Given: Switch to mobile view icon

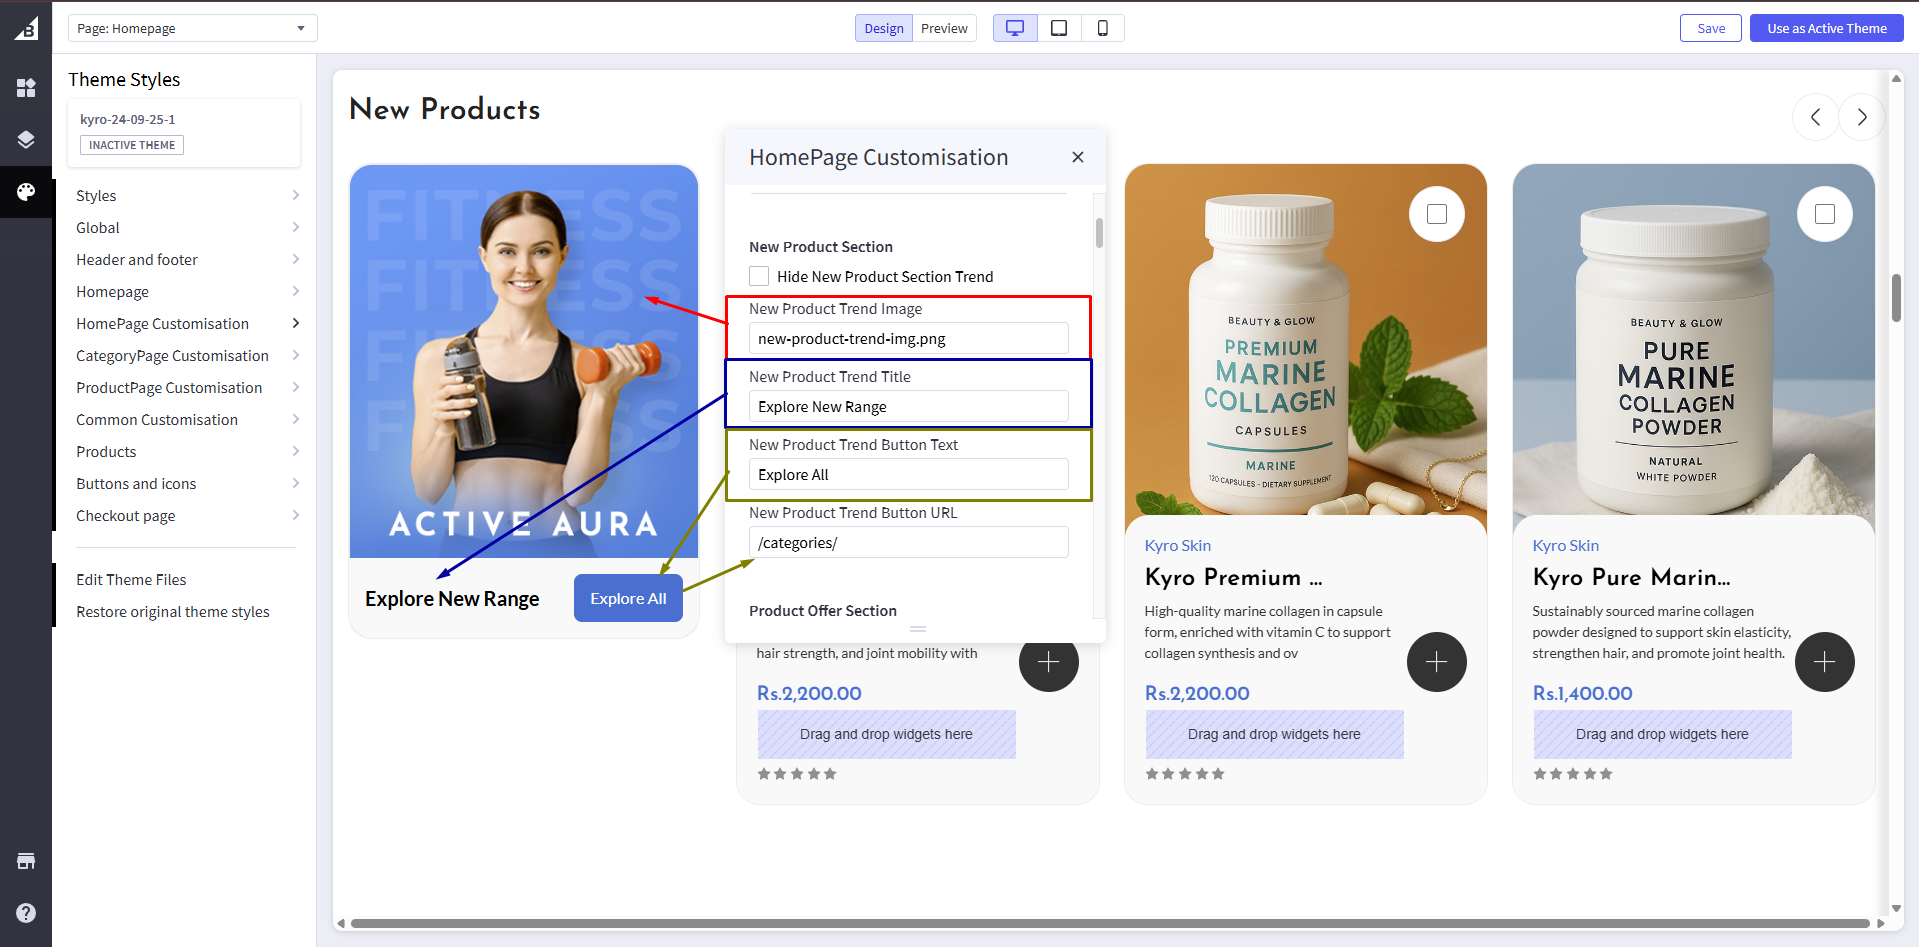Looking at the screenshot, I should click(x=1102, y=28).
